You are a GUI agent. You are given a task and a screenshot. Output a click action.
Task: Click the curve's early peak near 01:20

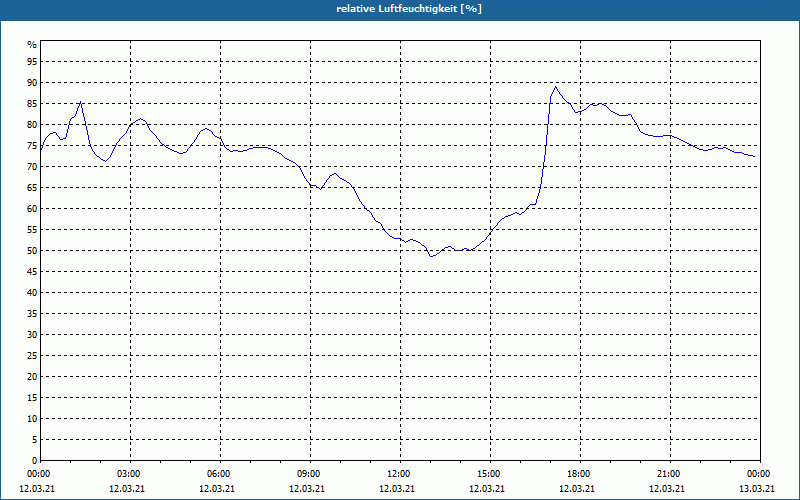(x=81, y=102)
